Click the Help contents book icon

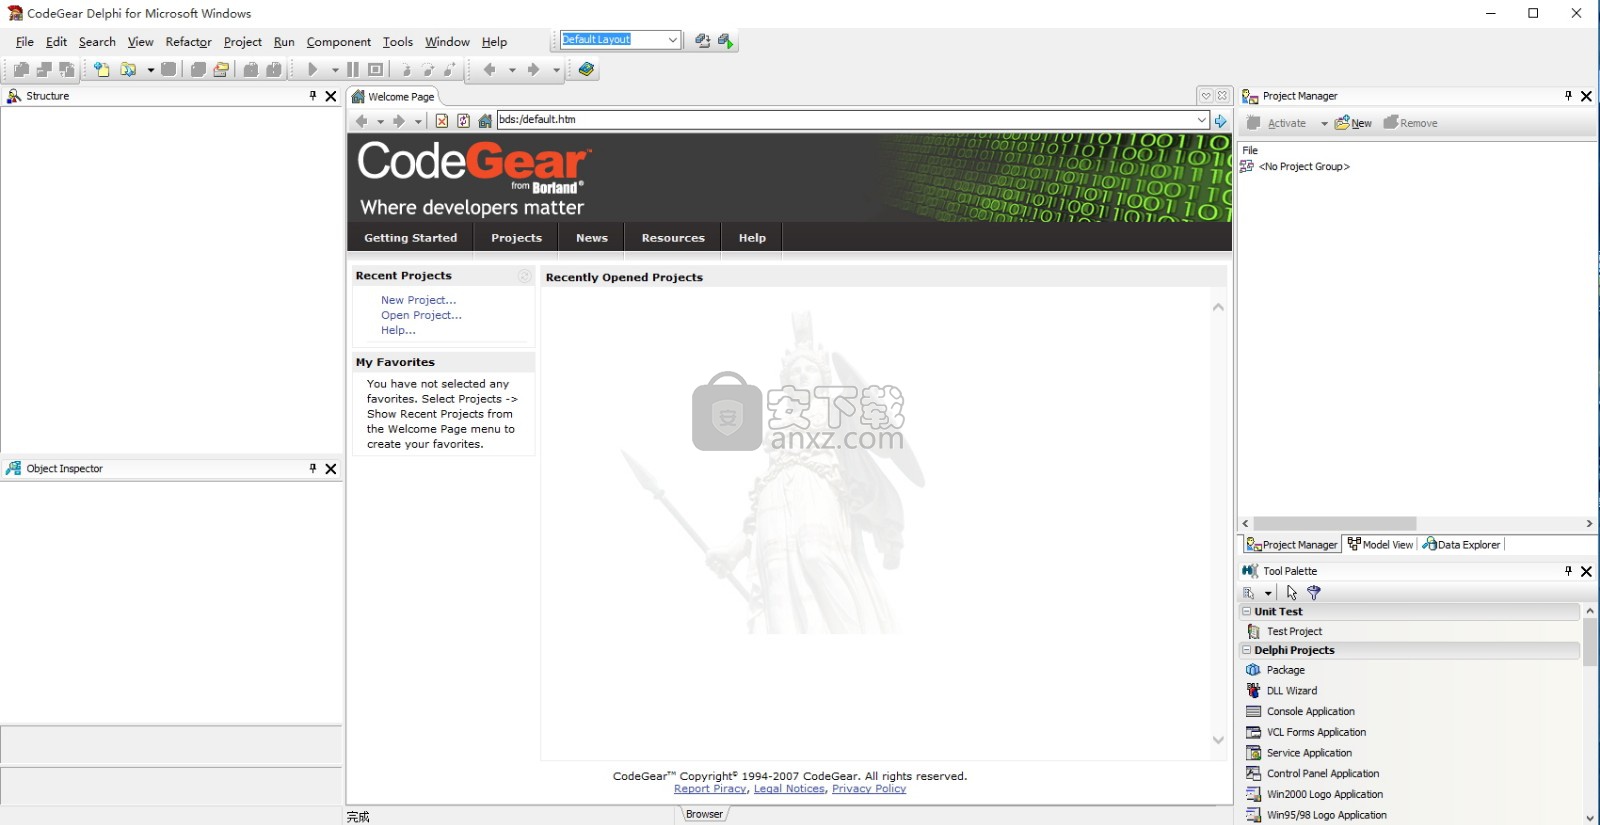(587, 69)
